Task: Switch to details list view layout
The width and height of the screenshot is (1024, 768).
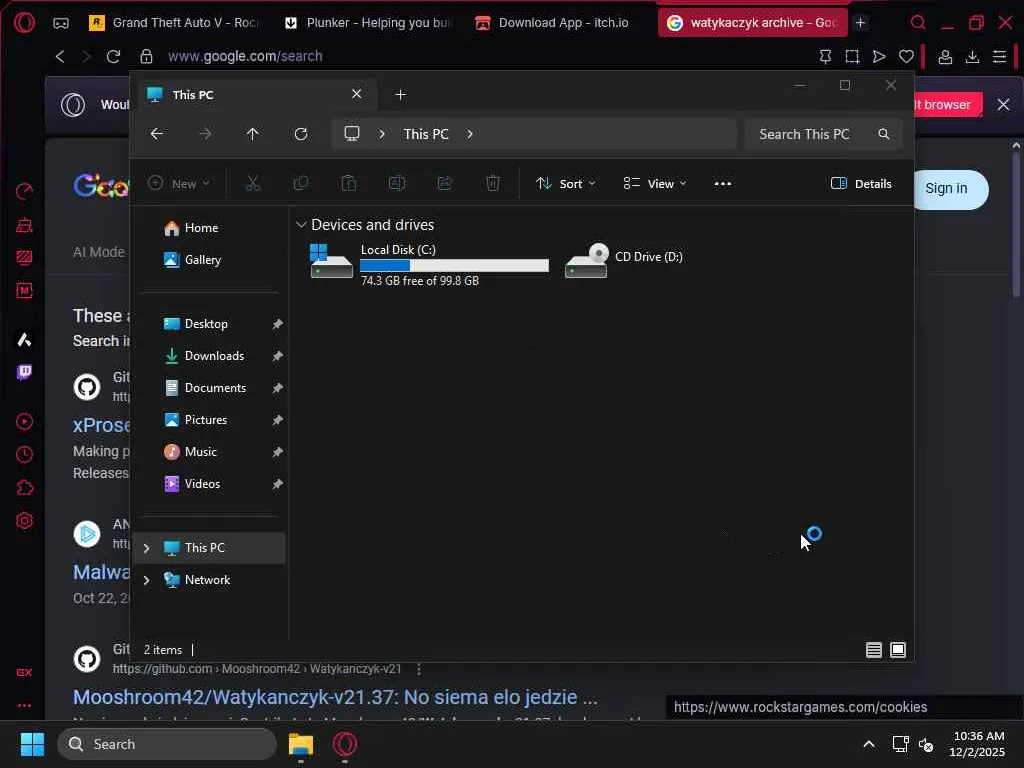Action: tap(873, 650)
